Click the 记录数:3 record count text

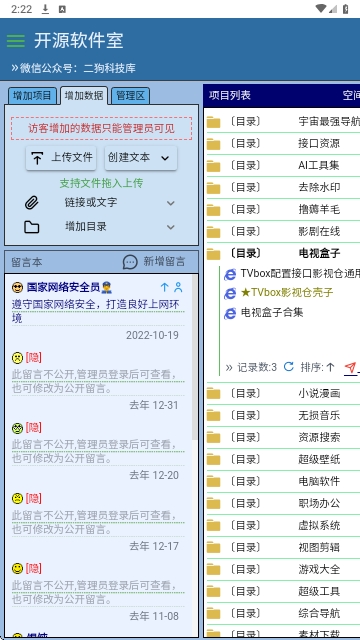(257, 367)
